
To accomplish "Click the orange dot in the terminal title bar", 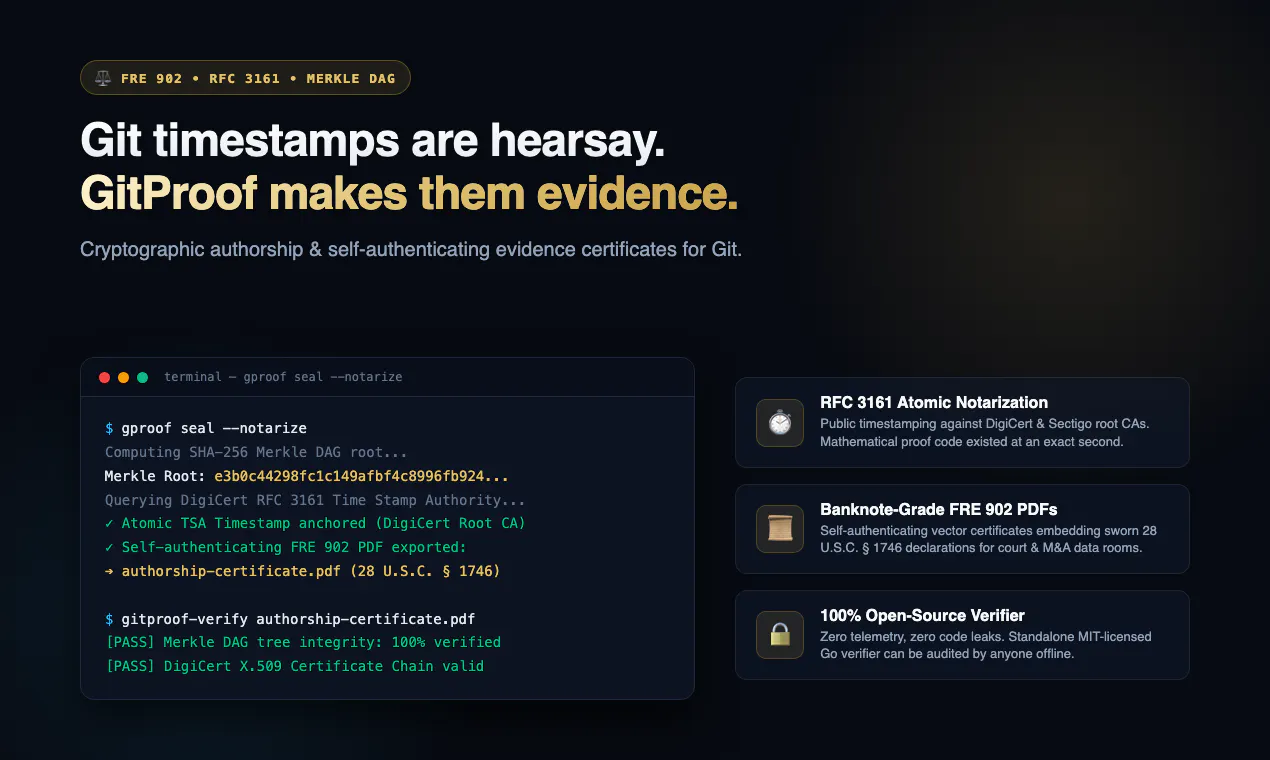I will click(x=123, y=377).
